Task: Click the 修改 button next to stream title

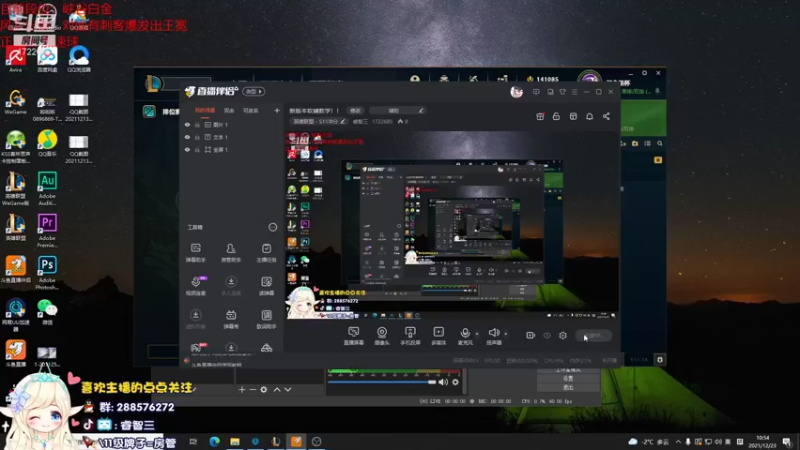Action: [x=355, y=110]
